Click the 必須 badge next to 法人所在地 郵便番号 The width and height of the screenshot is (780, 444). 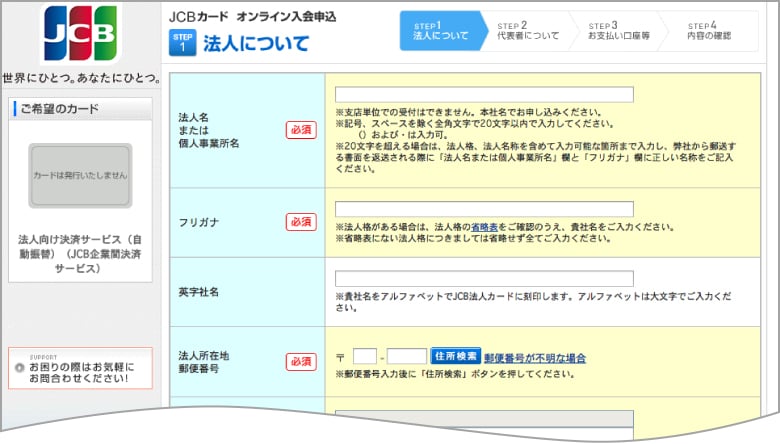click(x=301, y=361)
